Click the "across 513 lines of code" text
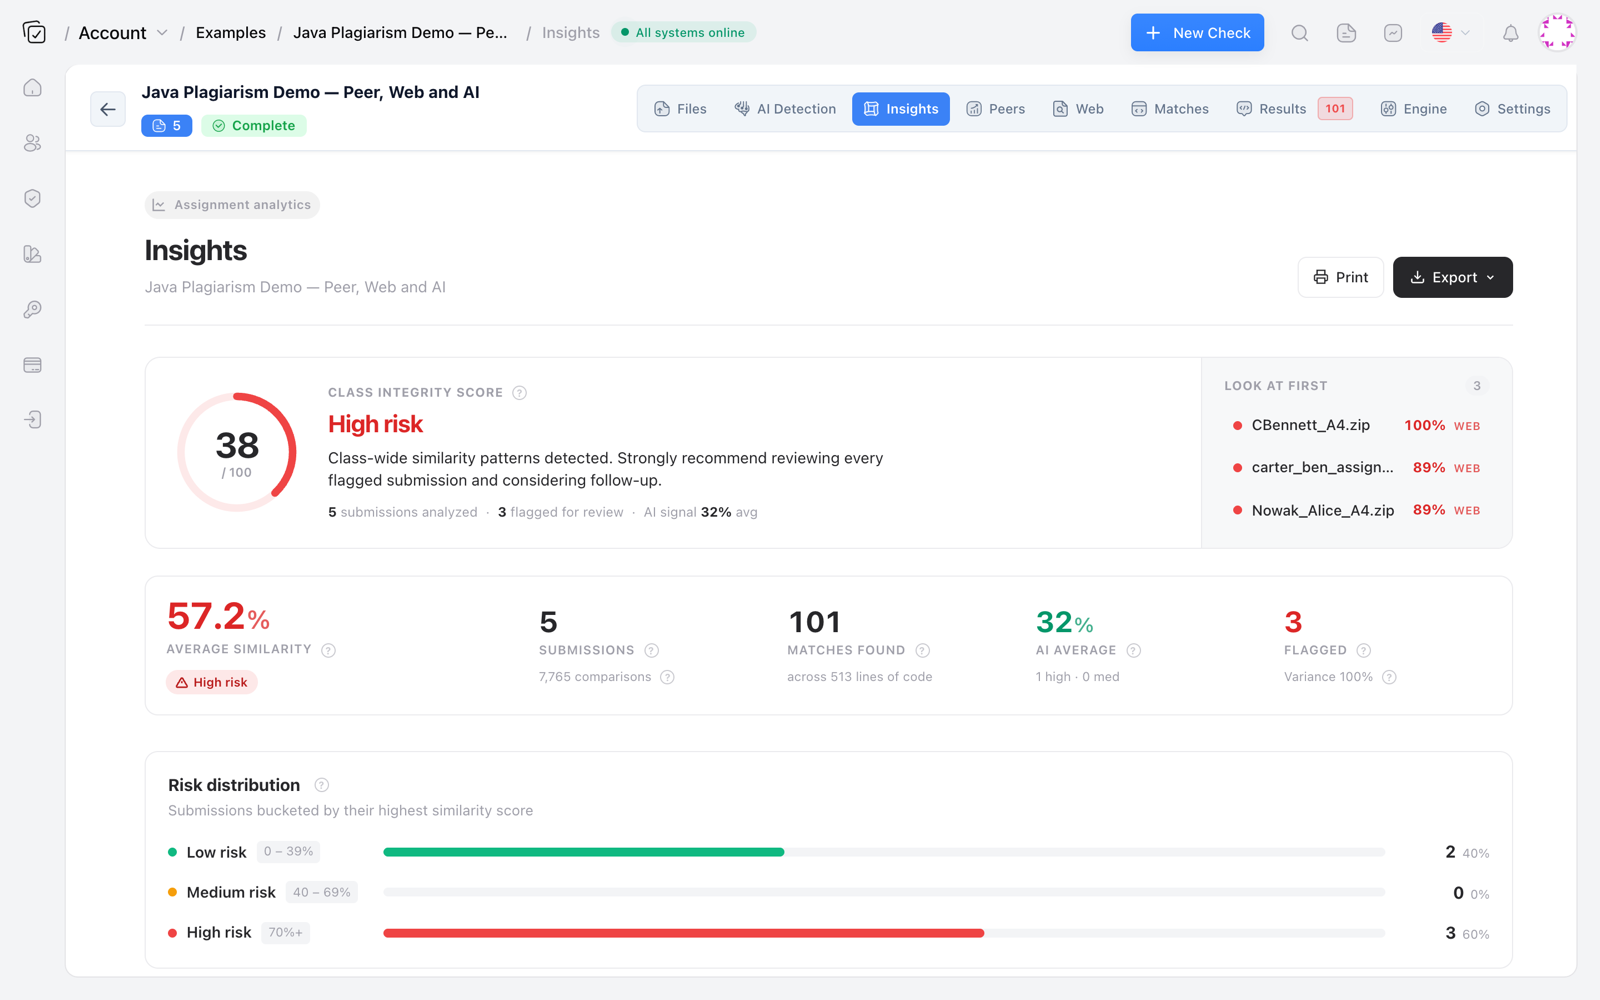The image size is (1600, 1000). tap(859, 677)
